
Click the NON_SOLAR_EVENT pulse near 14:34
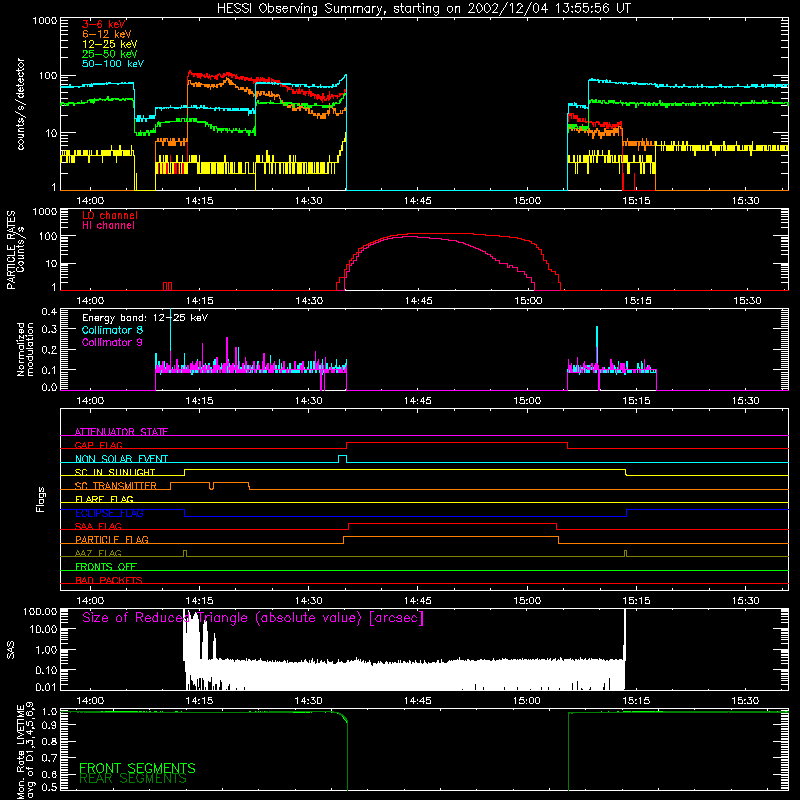[x=342, y=459]
